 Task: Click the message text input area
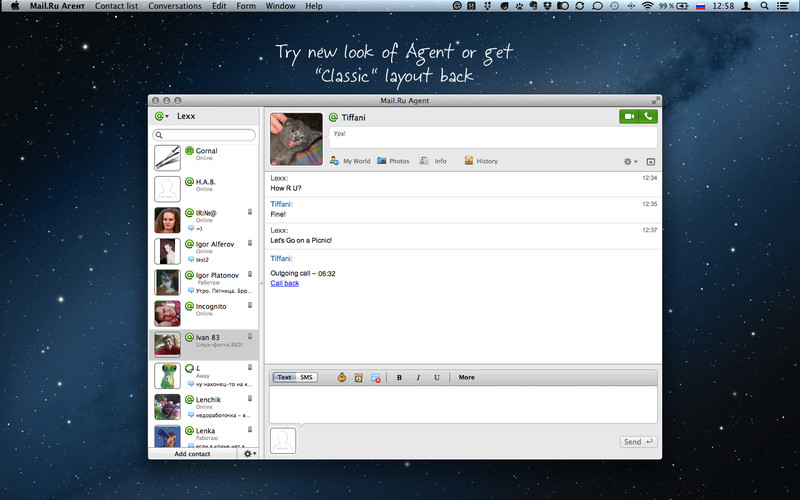pyautogui.click(x=463, y=405)
